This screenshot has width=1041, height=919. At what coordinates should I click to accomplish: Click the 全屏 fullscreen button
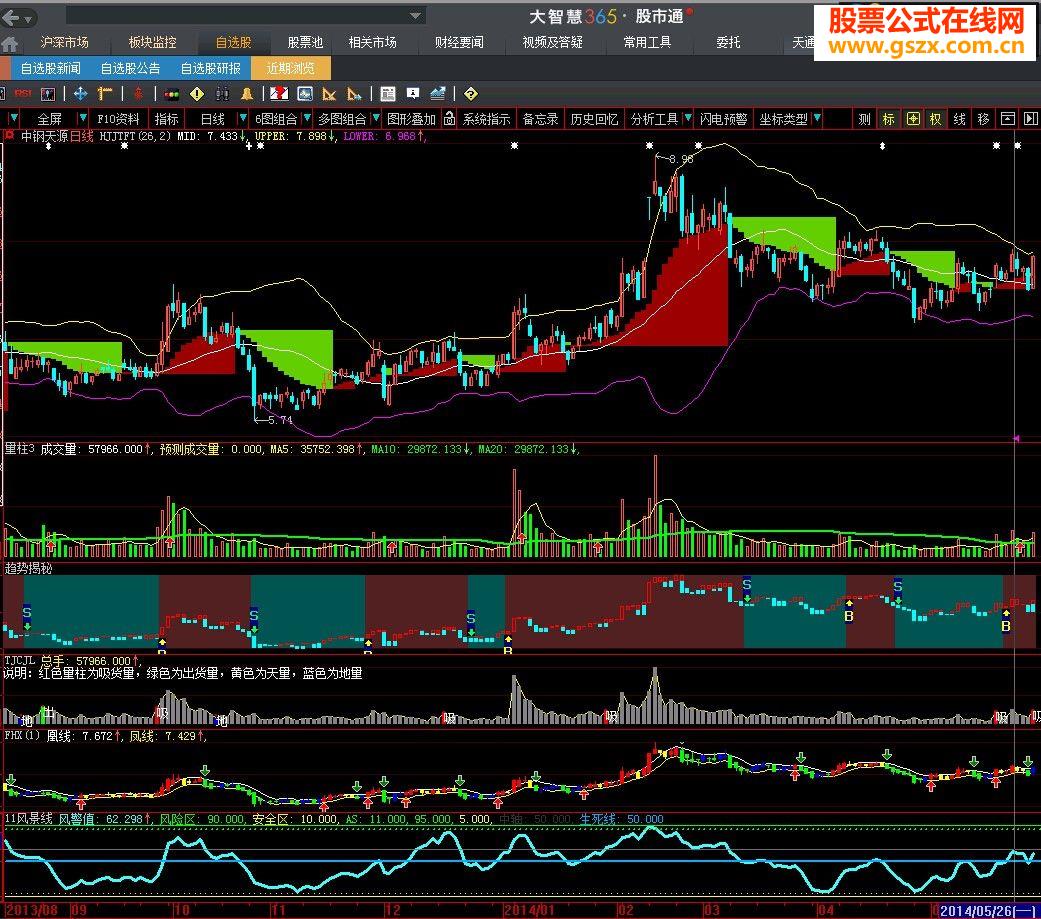pos(49,119)
